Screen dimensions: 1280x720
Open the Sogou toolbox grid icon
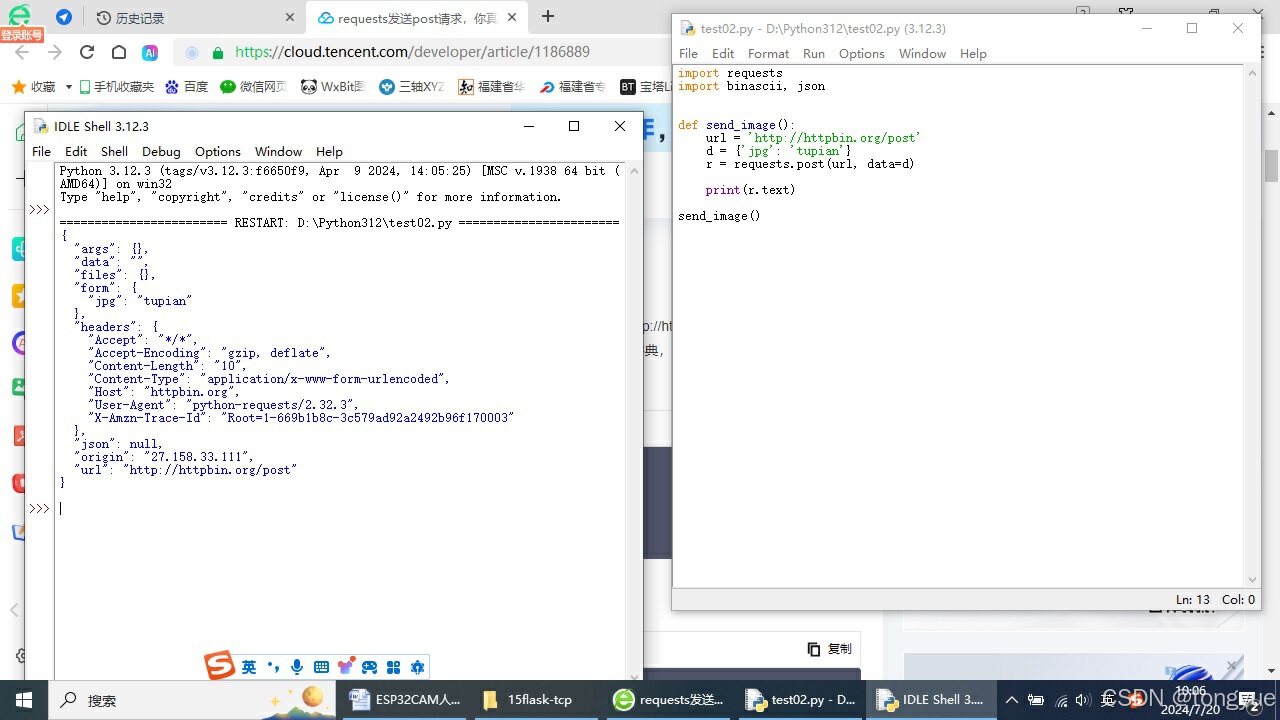393,667
